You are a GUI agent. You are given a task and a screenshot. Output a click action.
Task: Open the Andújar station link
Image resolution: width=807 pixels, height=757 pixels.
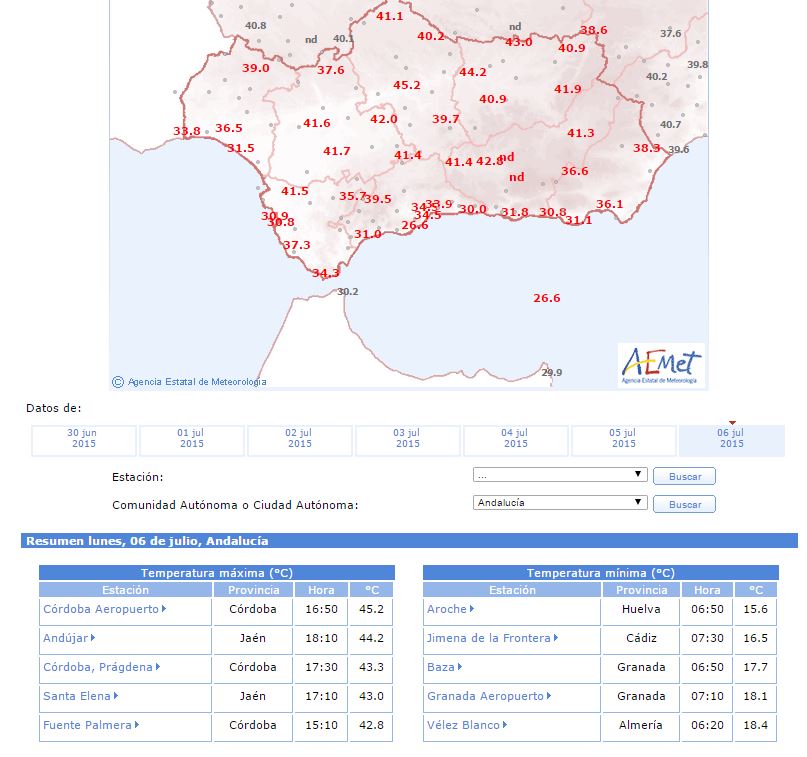click(x=66, y=638)
